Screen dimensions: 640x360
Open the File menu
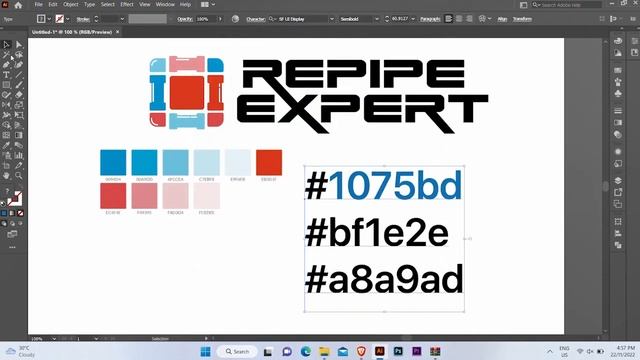(38, 4)
